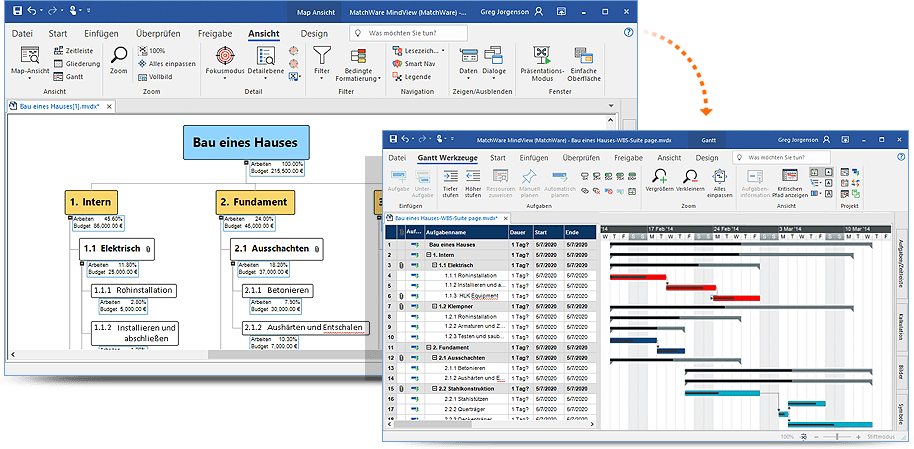This screenshot has width=914, height=449.
Task: Click Verkleinern zoom-out in Gantt window
Action: click(691, 181)
